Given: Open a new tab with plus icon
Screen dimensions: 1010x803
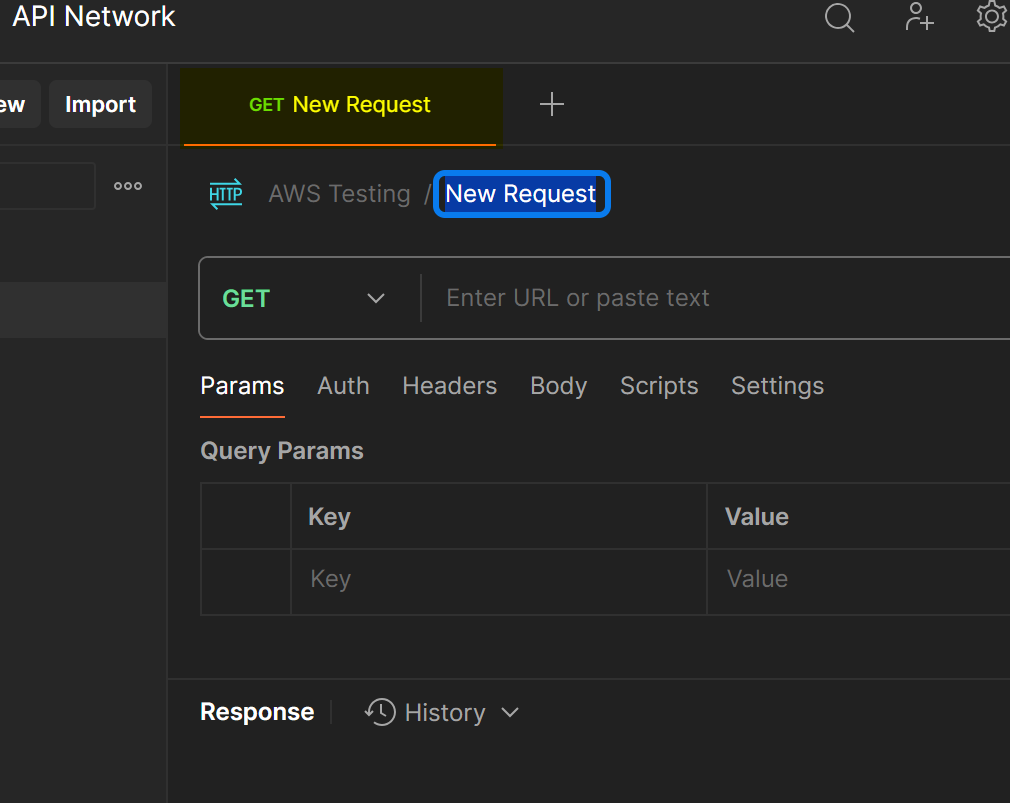Looking at the screenshot, I should coord(552,105).
